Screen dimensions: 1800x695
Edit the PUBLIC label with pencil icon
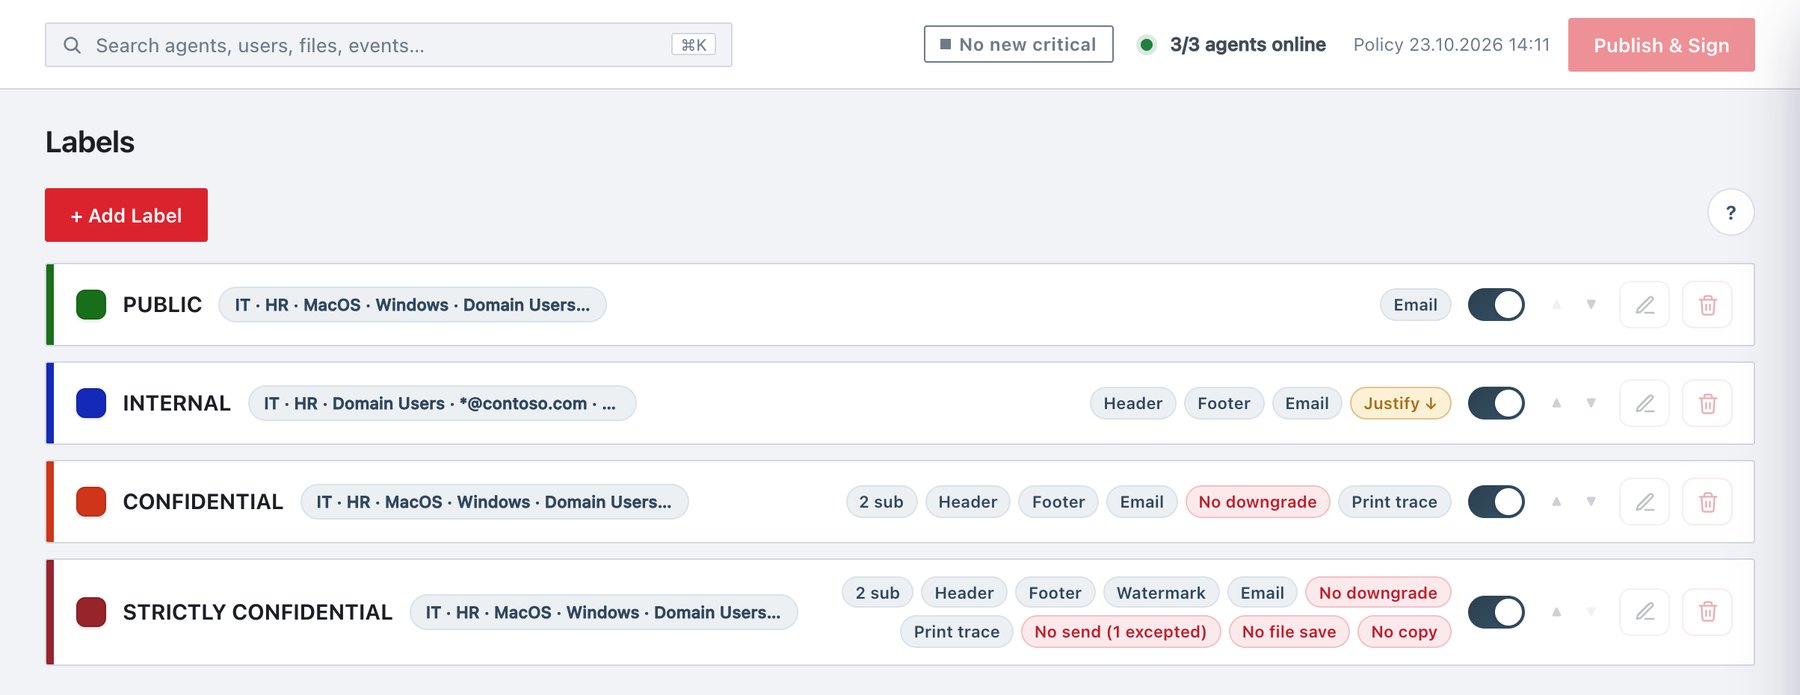point(1644,305)
